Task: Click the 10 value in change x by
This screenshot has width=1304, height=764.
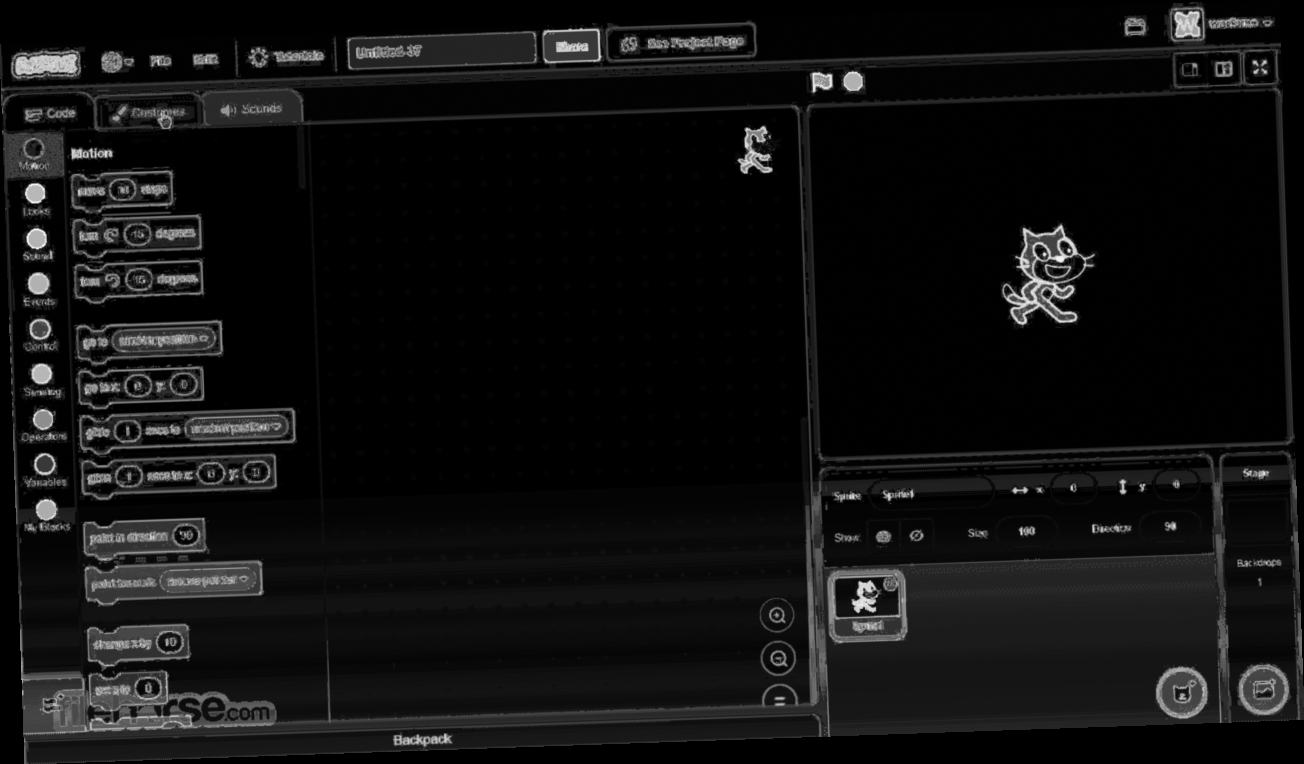Action: click(x=169, y=644)
